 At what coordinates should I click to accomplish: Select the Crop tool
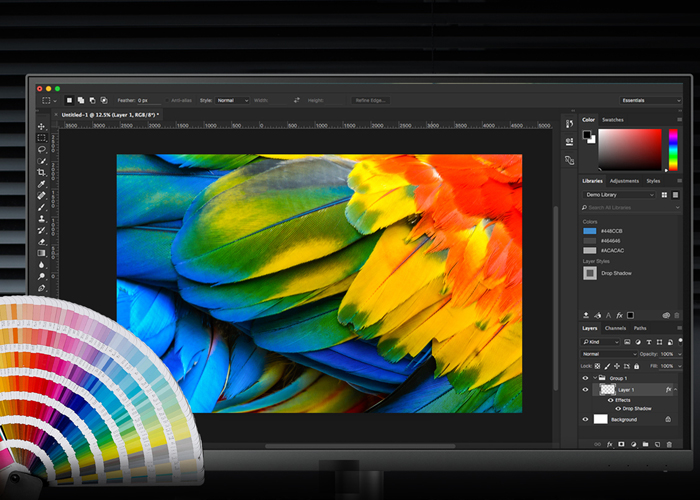tap(42, 172)
